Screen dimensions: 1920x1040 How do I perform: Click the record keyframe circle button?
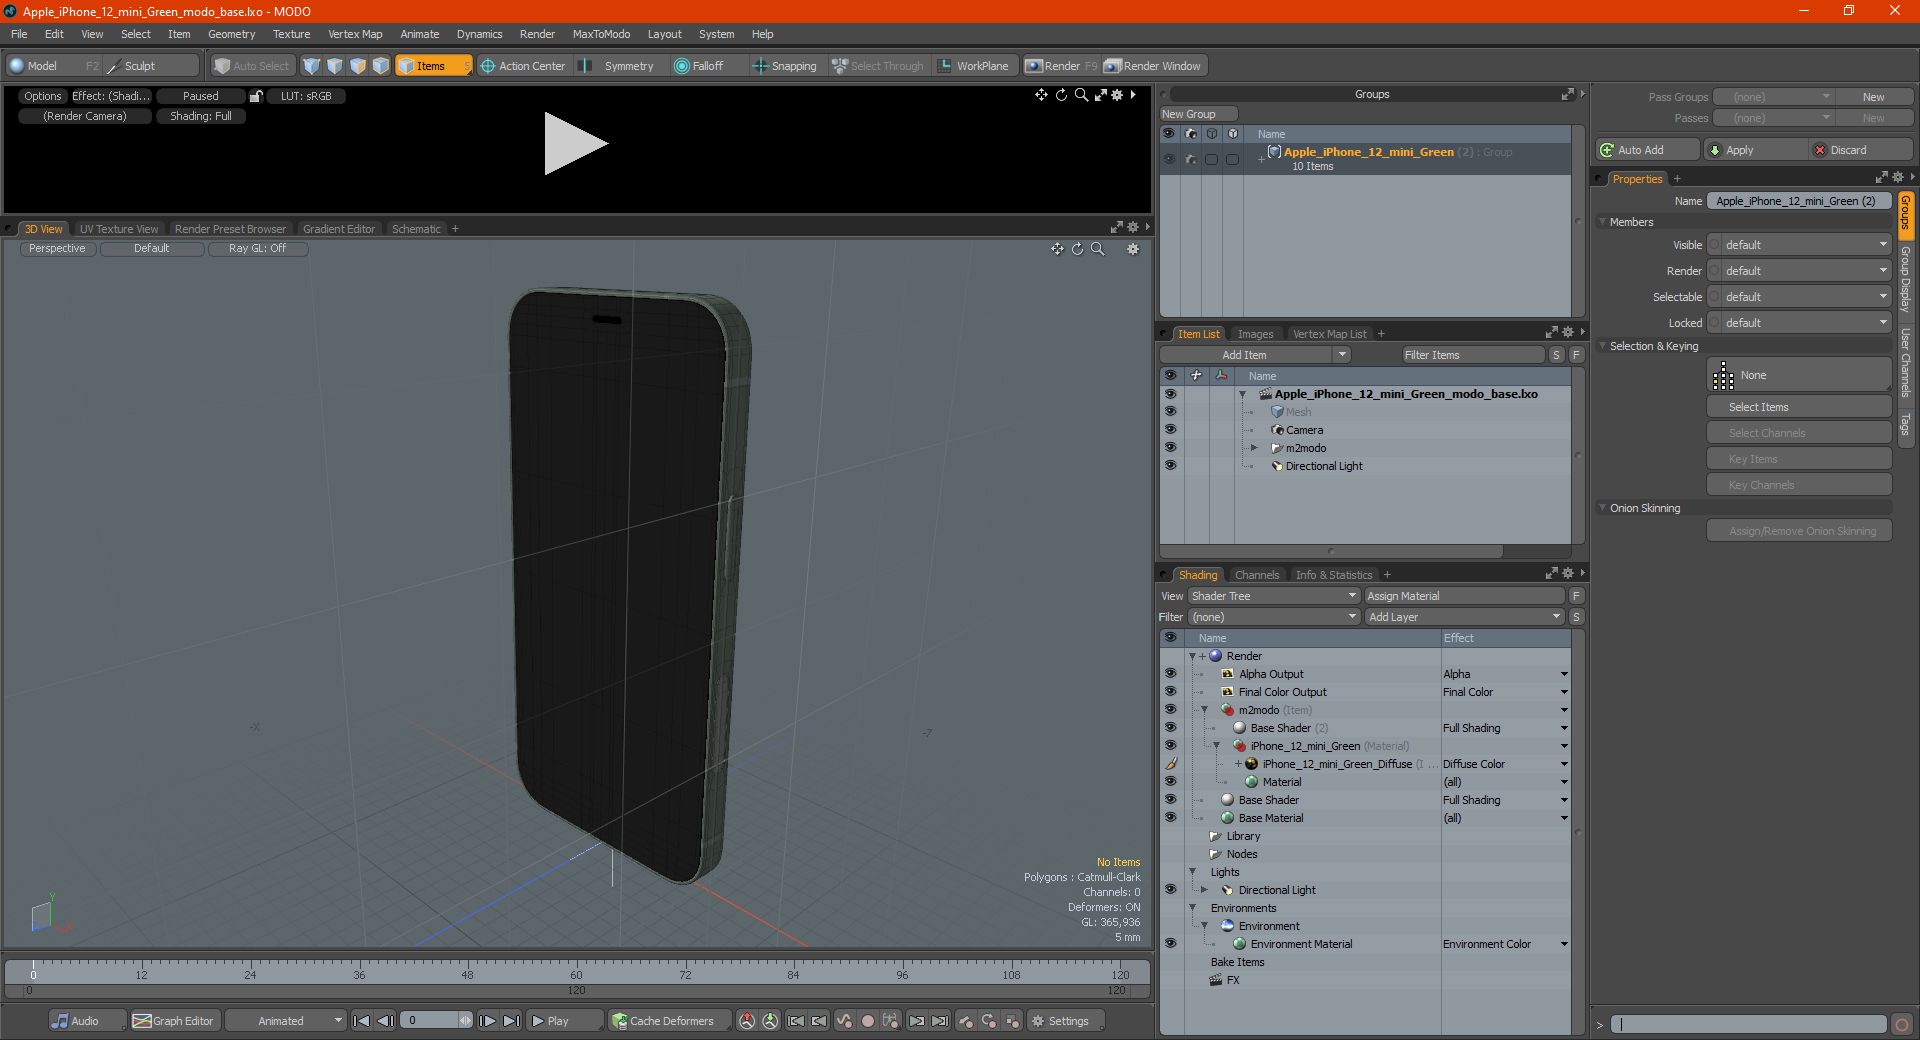click(868, 1021)
